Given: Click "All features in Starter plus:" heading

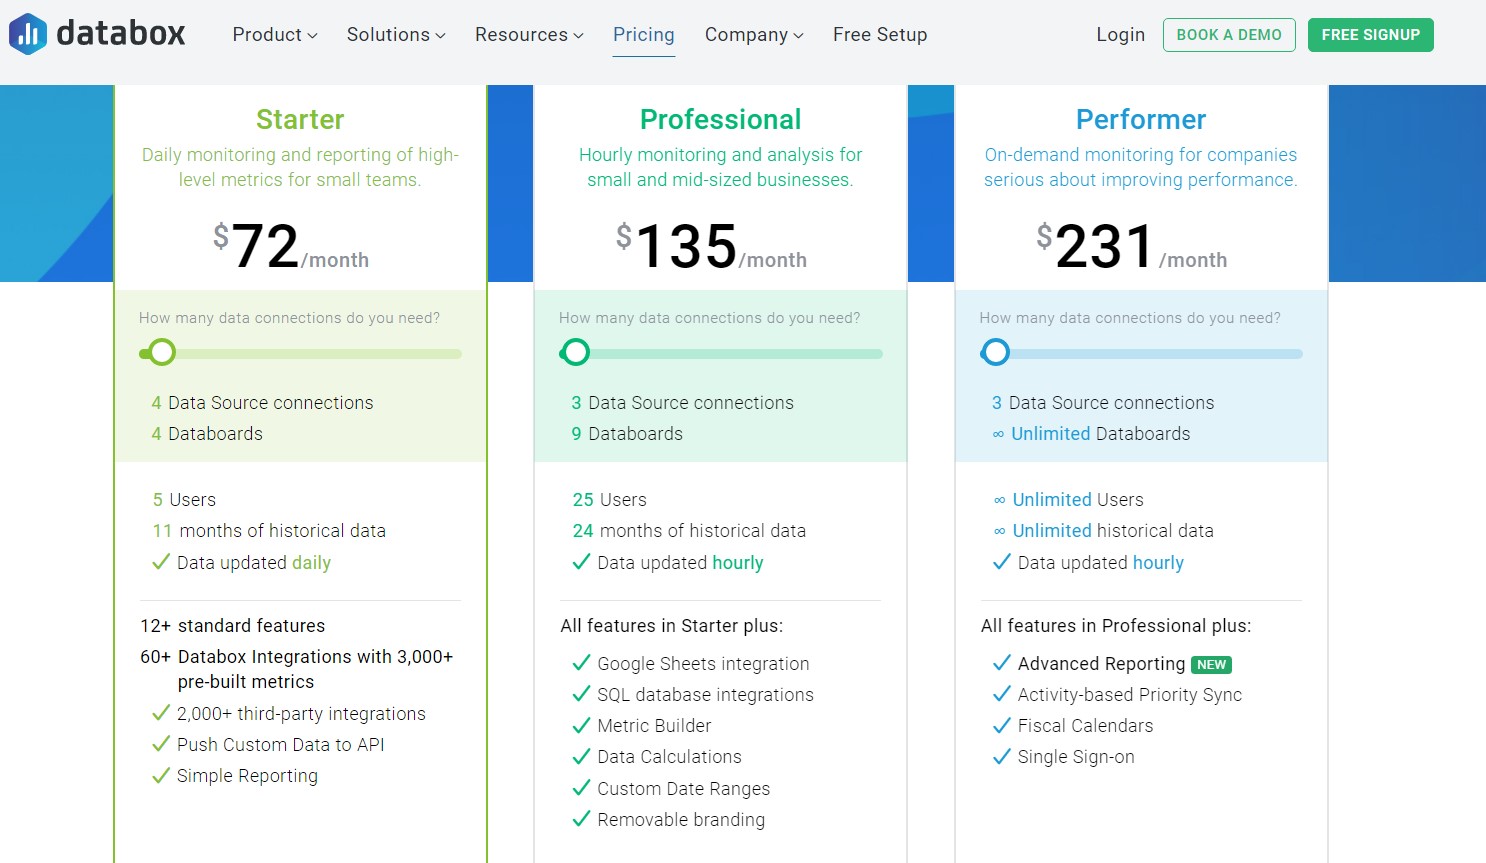Looking at the screenshot, I should coord(671,626).
